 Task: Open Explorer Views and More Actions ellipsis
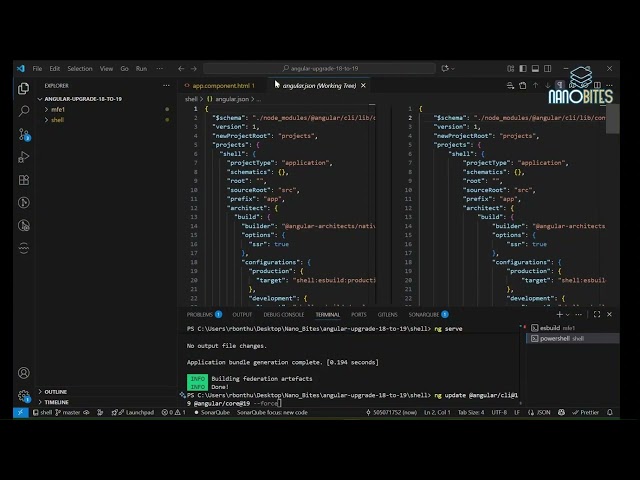pyautogui.click(x=166, y=85)
